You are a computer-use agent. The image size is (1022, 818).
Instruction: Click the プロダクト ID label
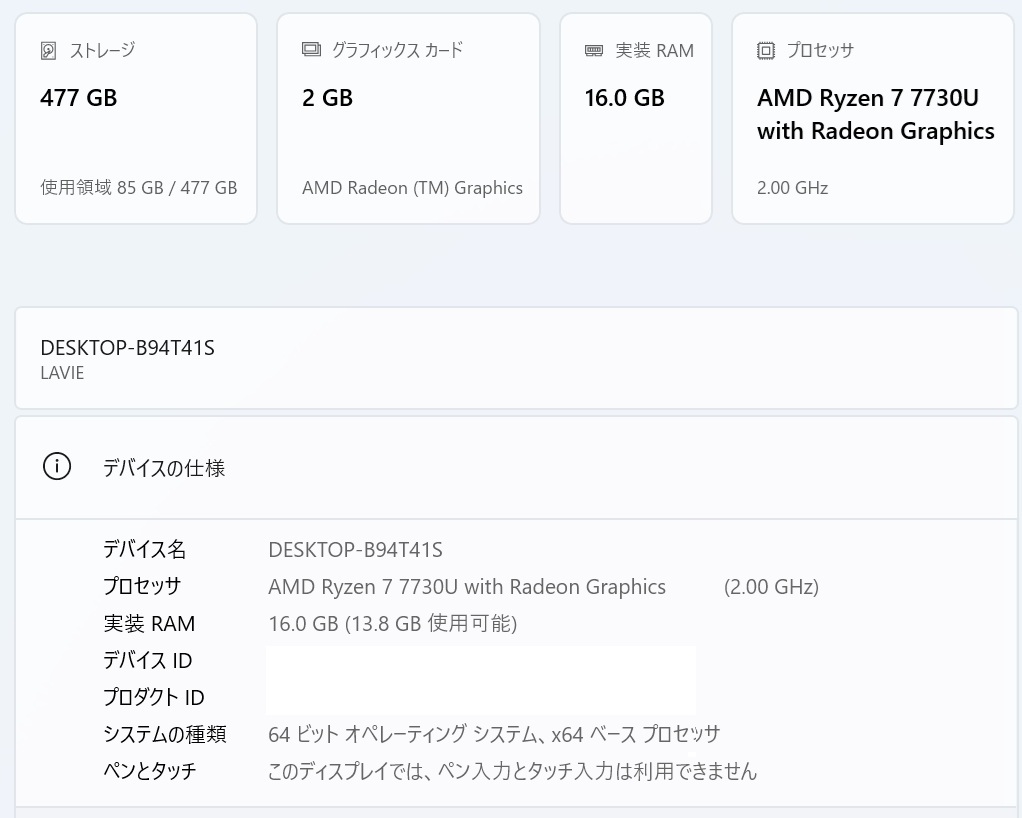pyautogui.click(x=154, y=697)
